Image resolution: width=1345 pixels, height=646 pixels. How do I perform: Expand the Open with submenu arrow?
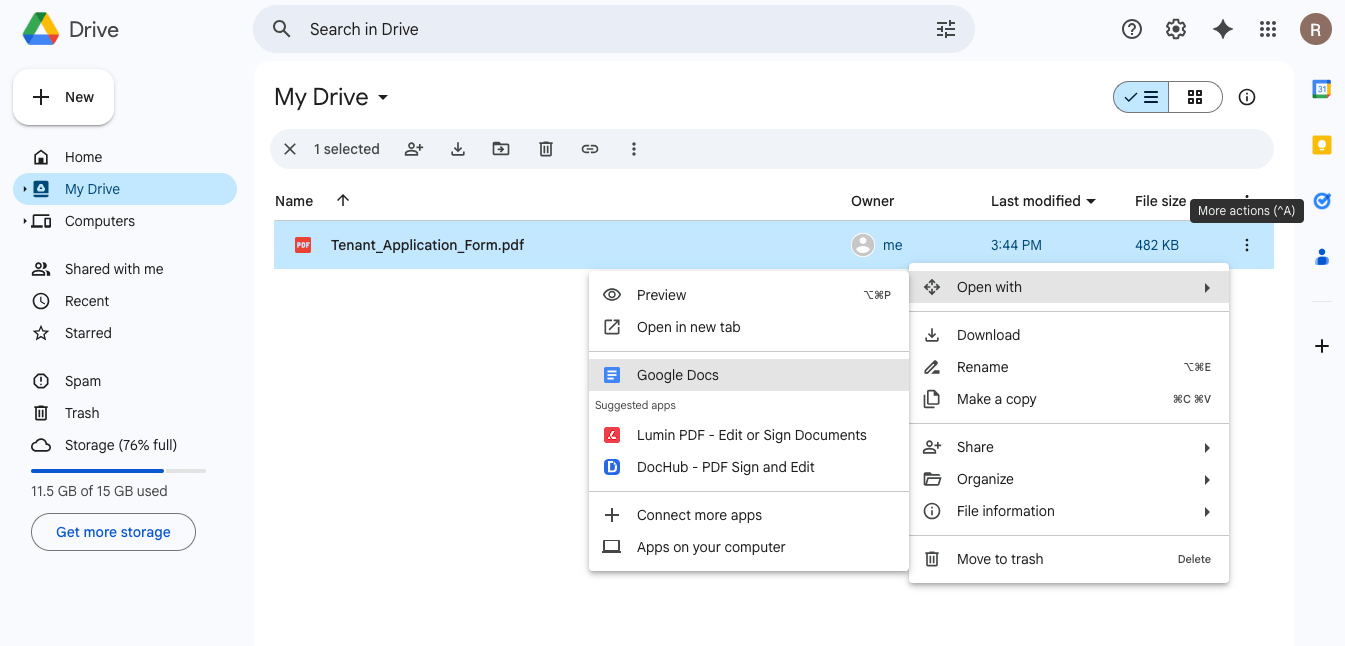1207,288
